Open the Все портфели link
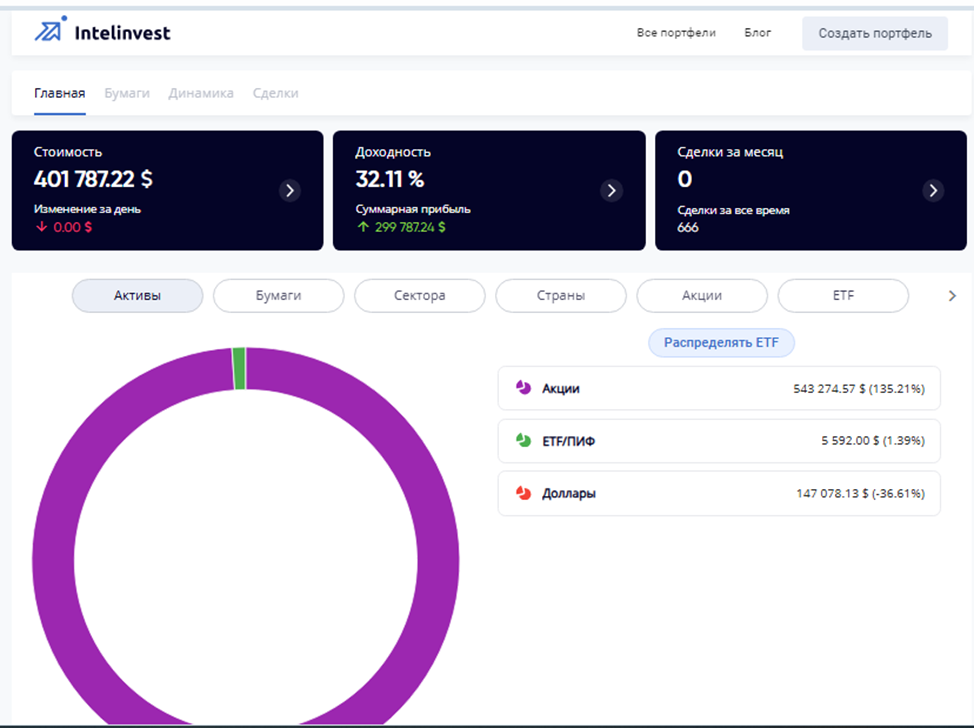This screenshot has width=974, height=728. click(676, 33)
